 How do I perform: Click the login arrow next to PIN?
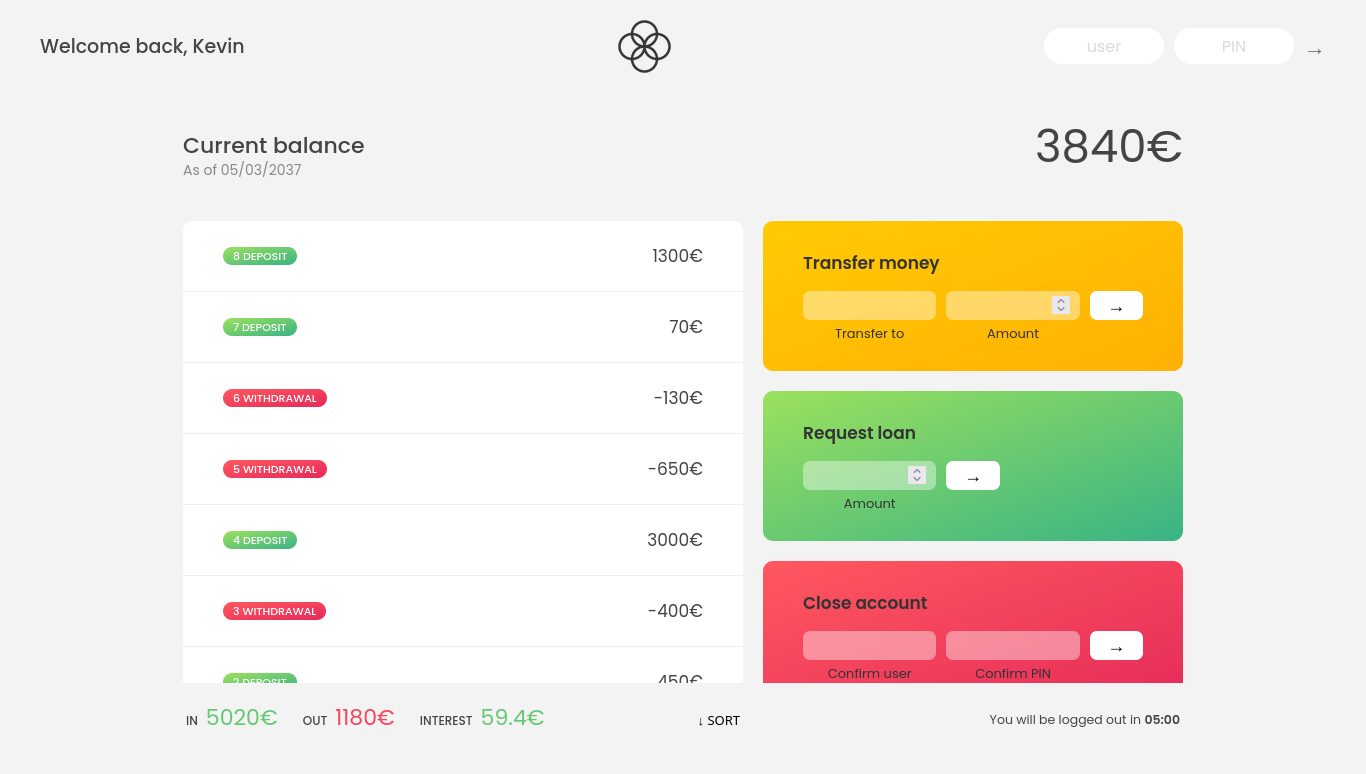(x=1315, y=50)
